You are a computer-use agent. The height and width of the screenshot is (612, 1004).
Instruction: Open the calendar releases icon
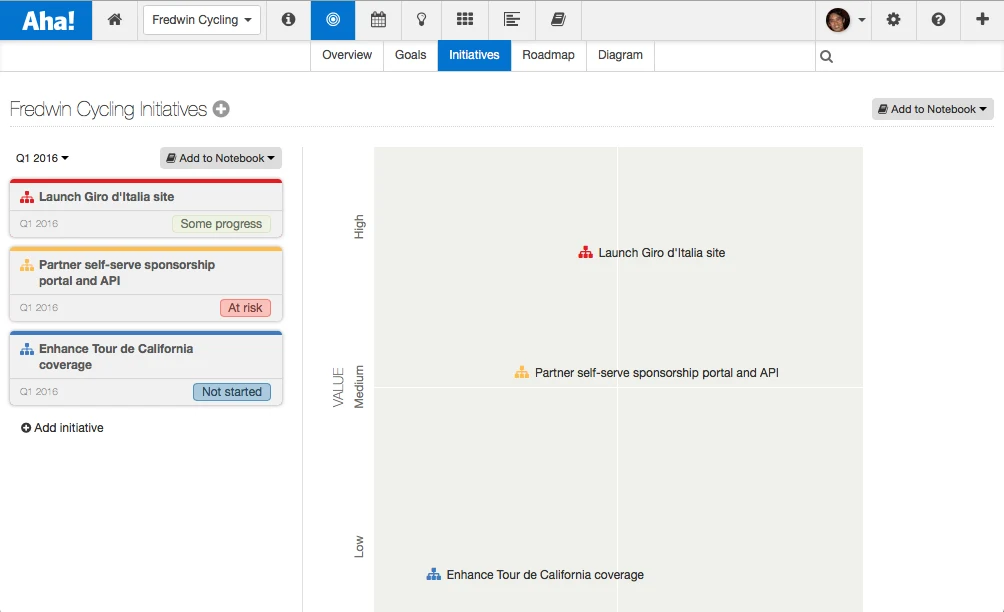click(378, 20)
